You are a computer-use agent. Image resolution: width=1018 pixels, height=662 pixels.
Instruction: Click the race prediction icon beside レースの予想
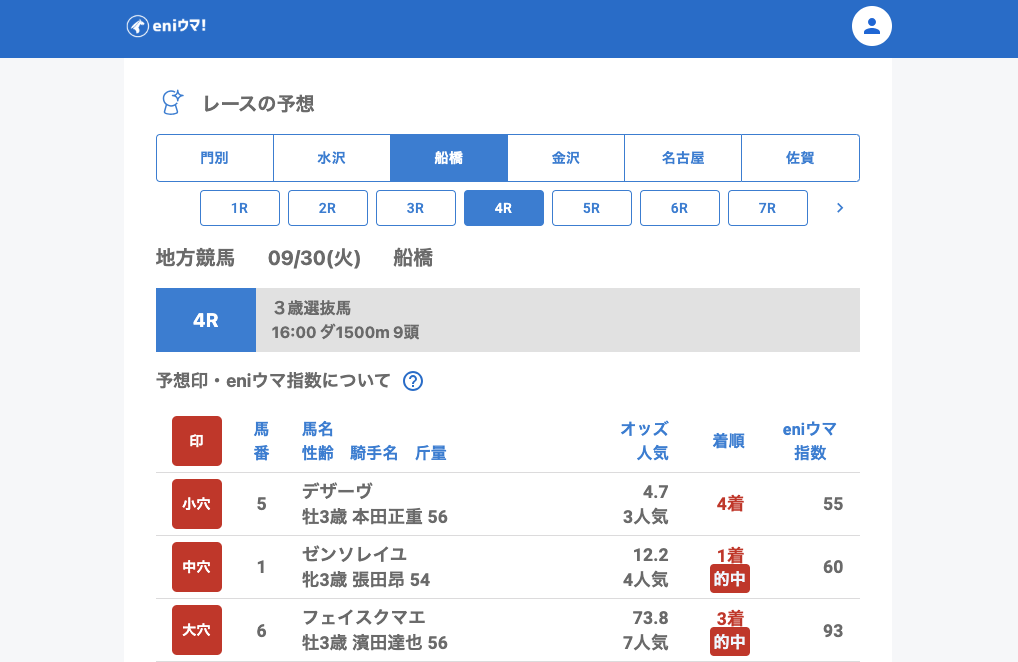(x=173, y=103)
